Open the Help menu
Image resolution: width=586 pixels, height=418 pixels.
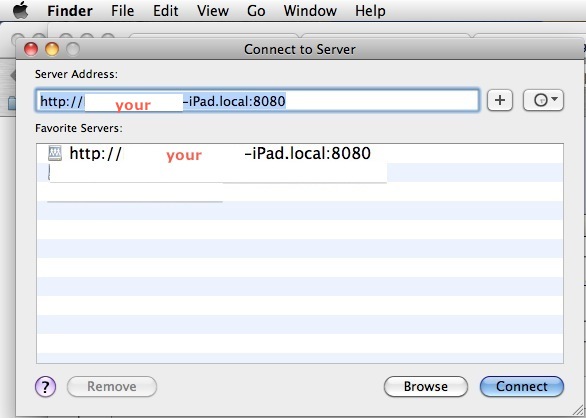[370, 11]
